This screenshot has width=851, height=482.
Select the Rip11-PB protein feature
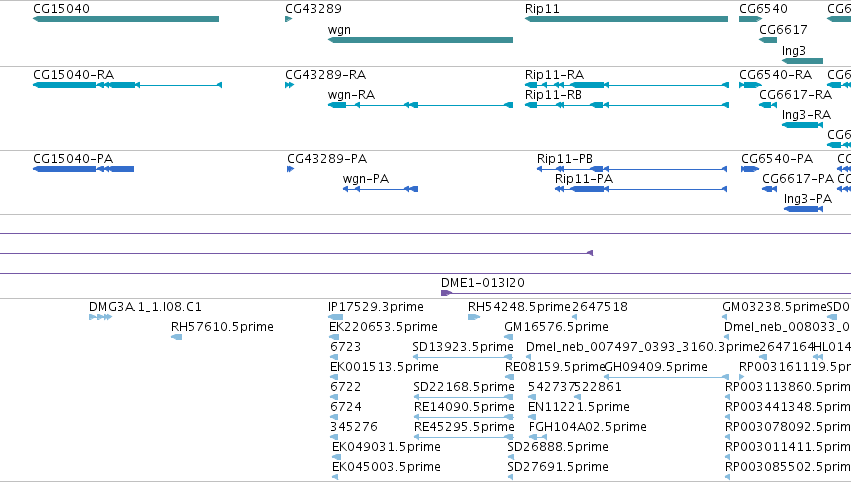point(632,169)
